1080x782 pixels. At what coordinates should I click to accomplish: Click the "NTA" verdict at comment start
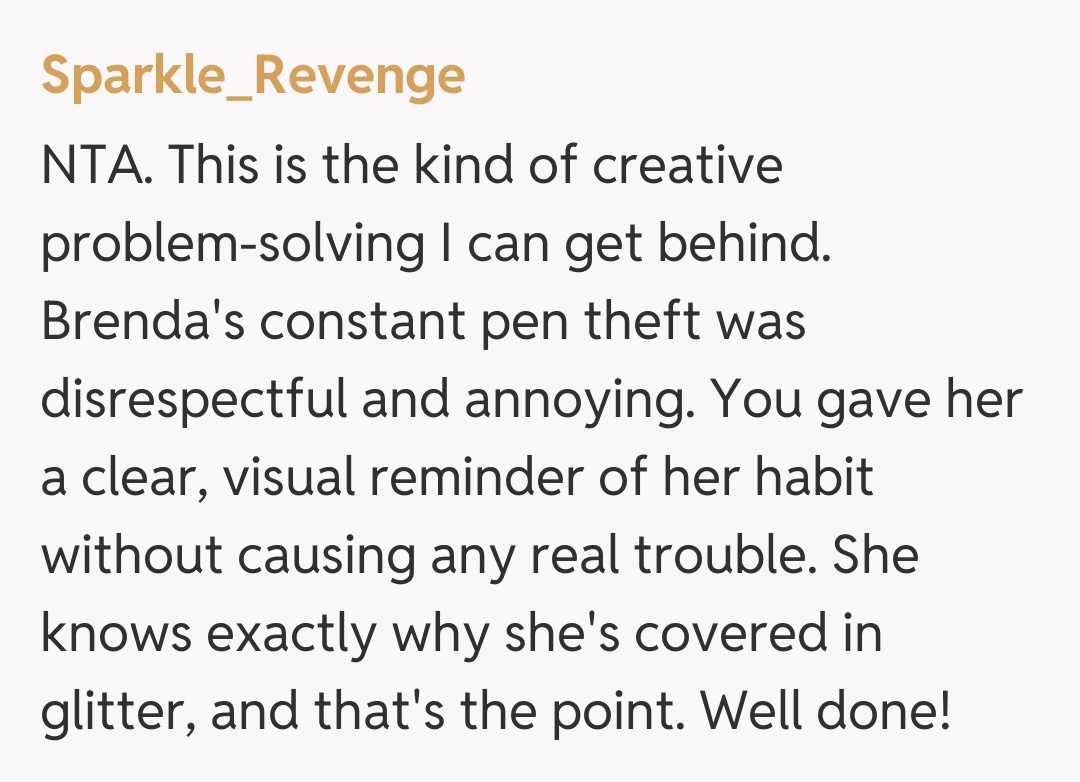coord(94,166)
